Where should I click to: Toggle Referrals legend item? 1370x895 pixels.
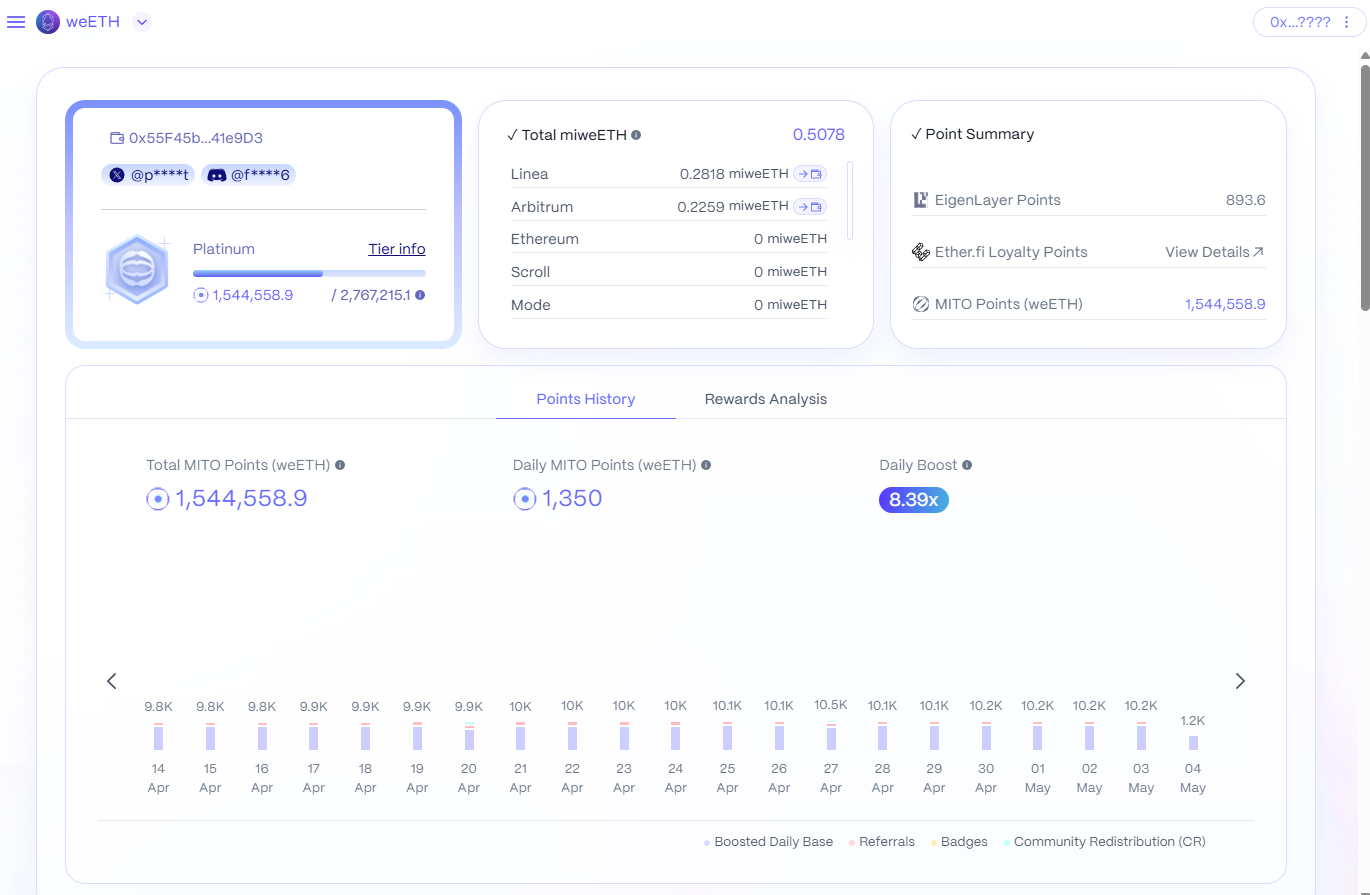coord(881,842)
